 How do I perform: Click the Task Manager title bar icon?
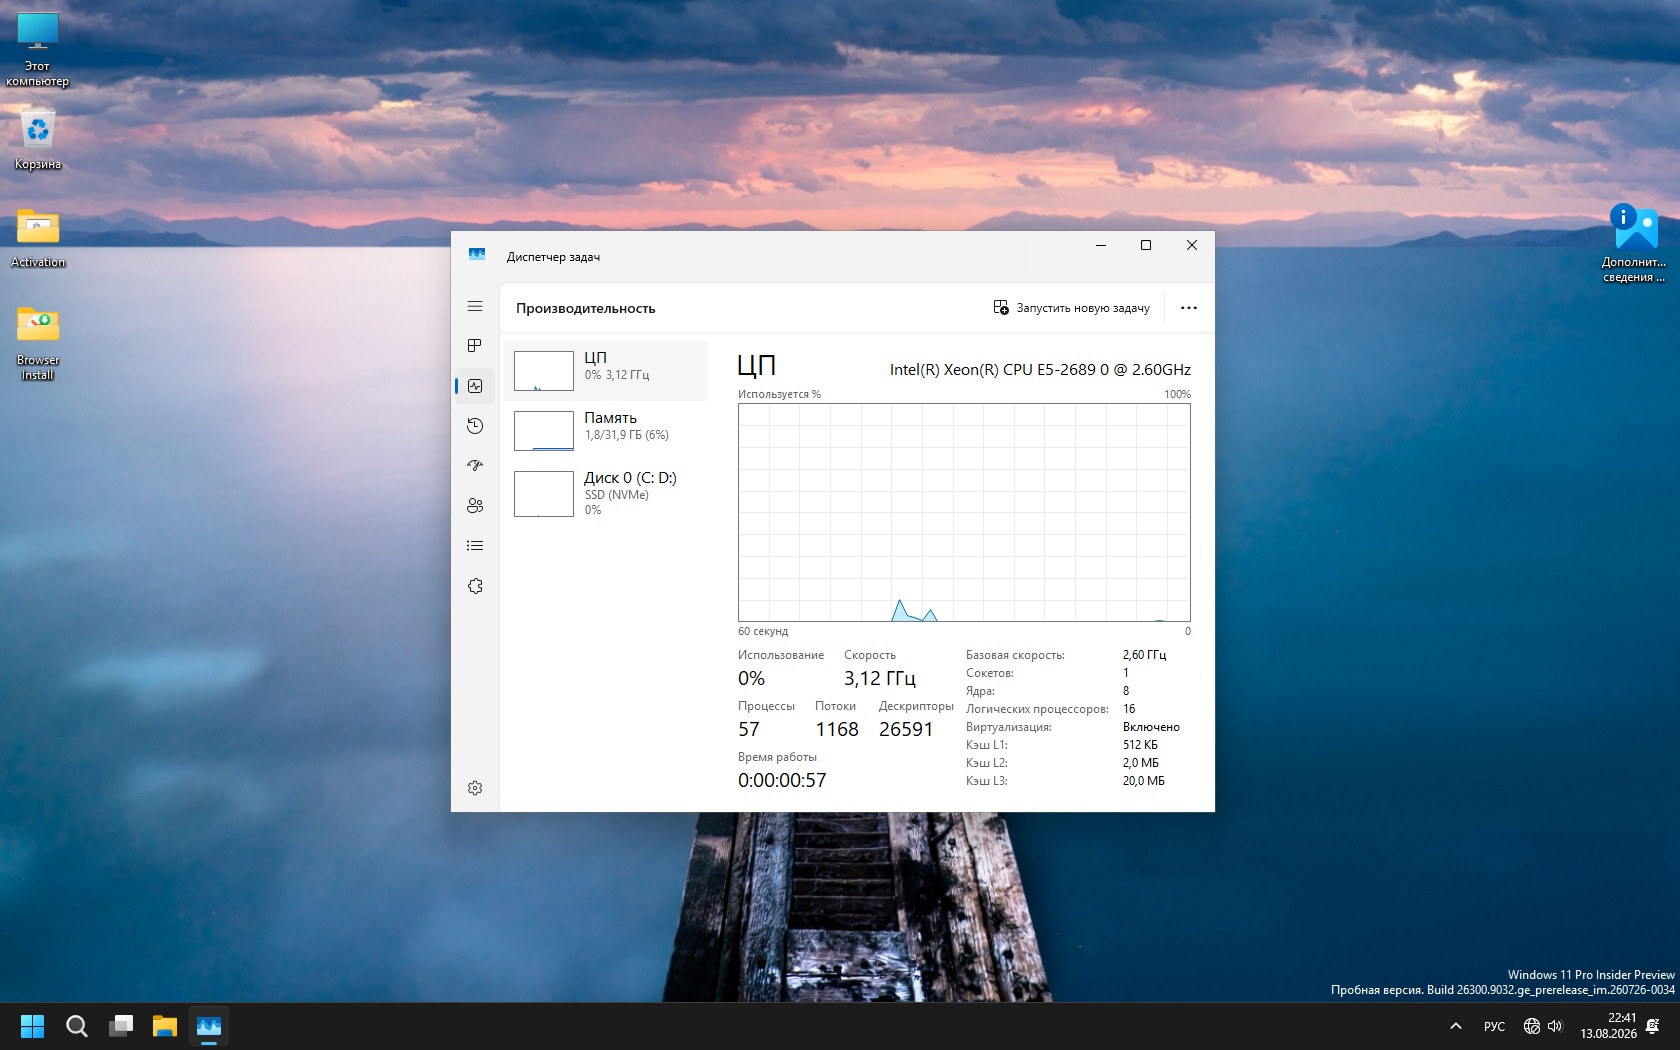point(477,255)
